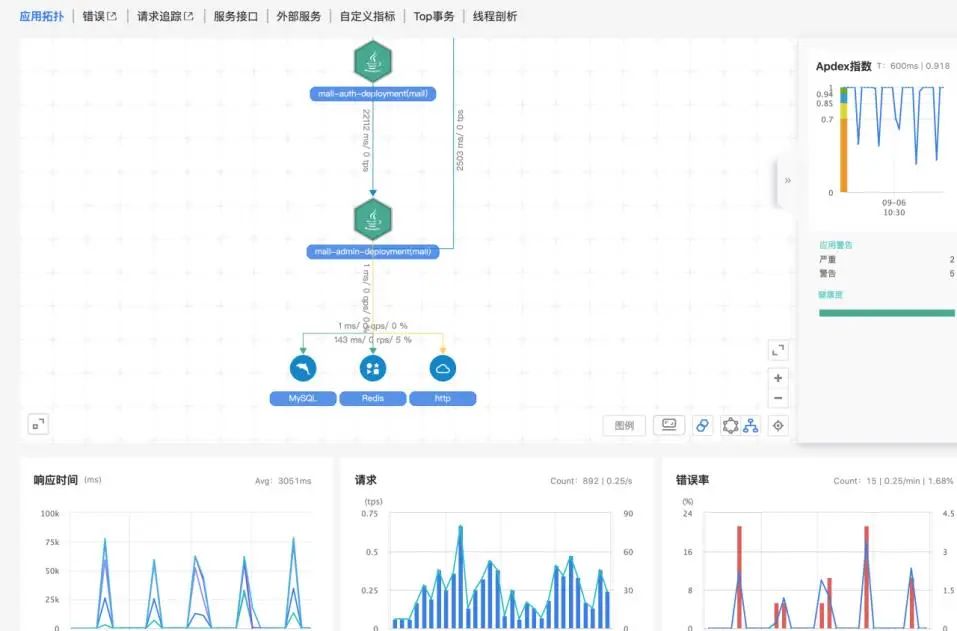Click the expand icon at topology bottom-left
The height and width of the screenshot is (631, 957).
coord(37,425)
